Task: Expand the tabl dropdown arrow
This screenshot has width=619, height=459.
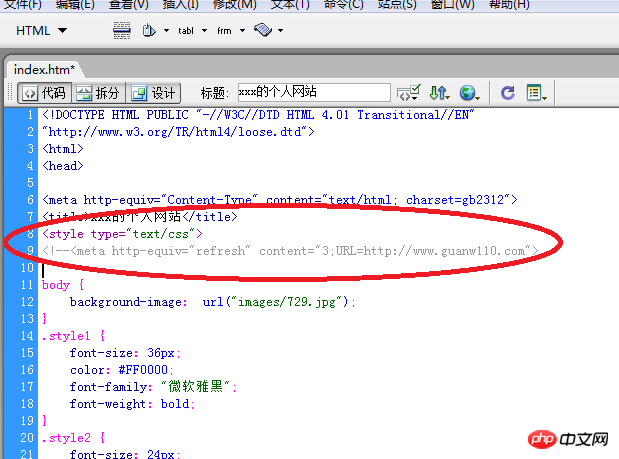Action: coord(204,30)
